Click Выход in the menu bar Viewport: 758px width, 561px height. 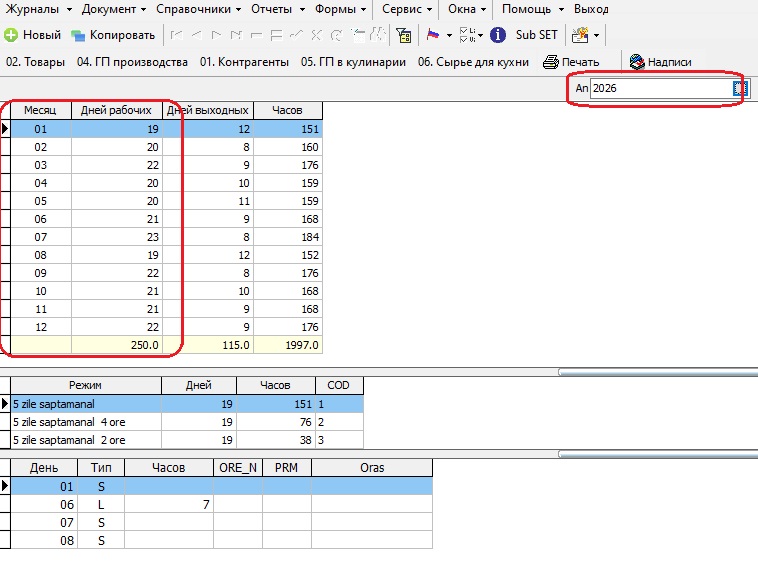591,9
